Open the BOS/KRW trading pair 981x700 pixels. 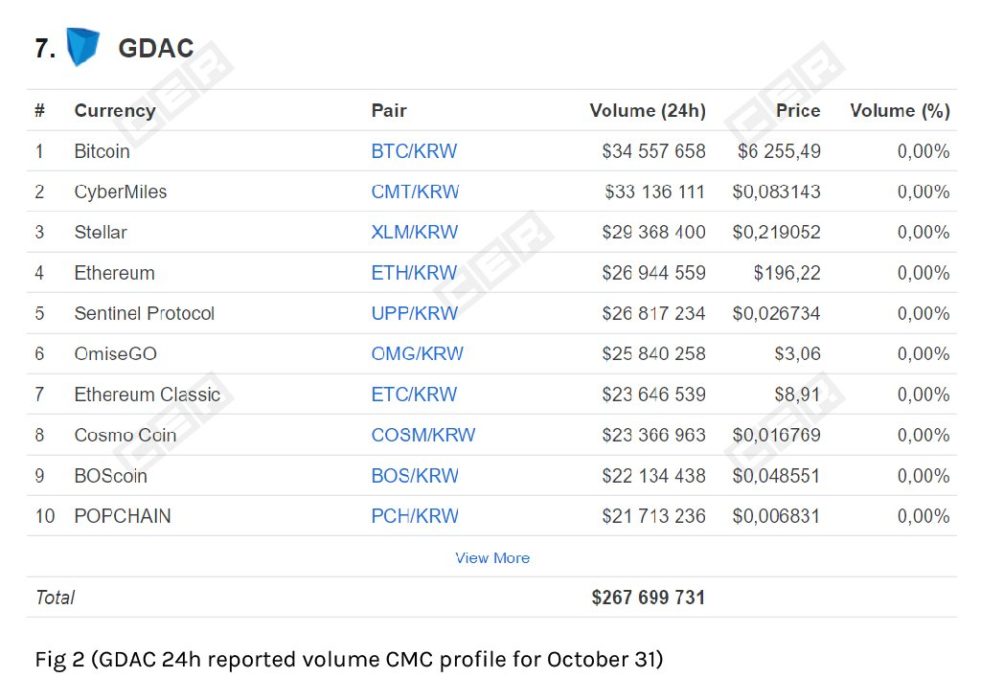(x=413, y=476)
